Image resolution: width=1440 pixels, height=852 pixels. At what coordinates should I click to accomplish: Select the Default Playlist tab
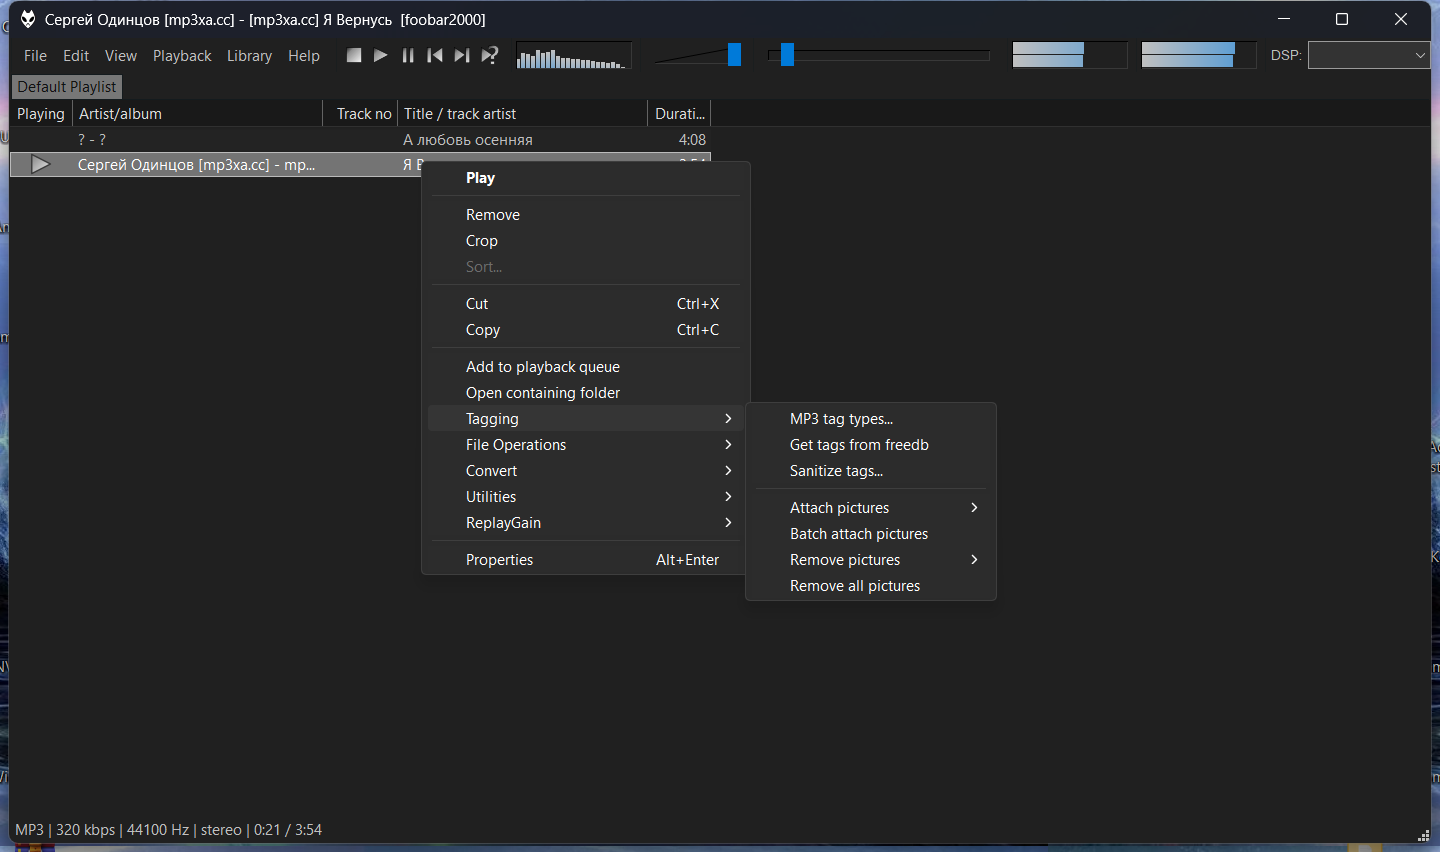pyautogui.click(x=66, y=87)
